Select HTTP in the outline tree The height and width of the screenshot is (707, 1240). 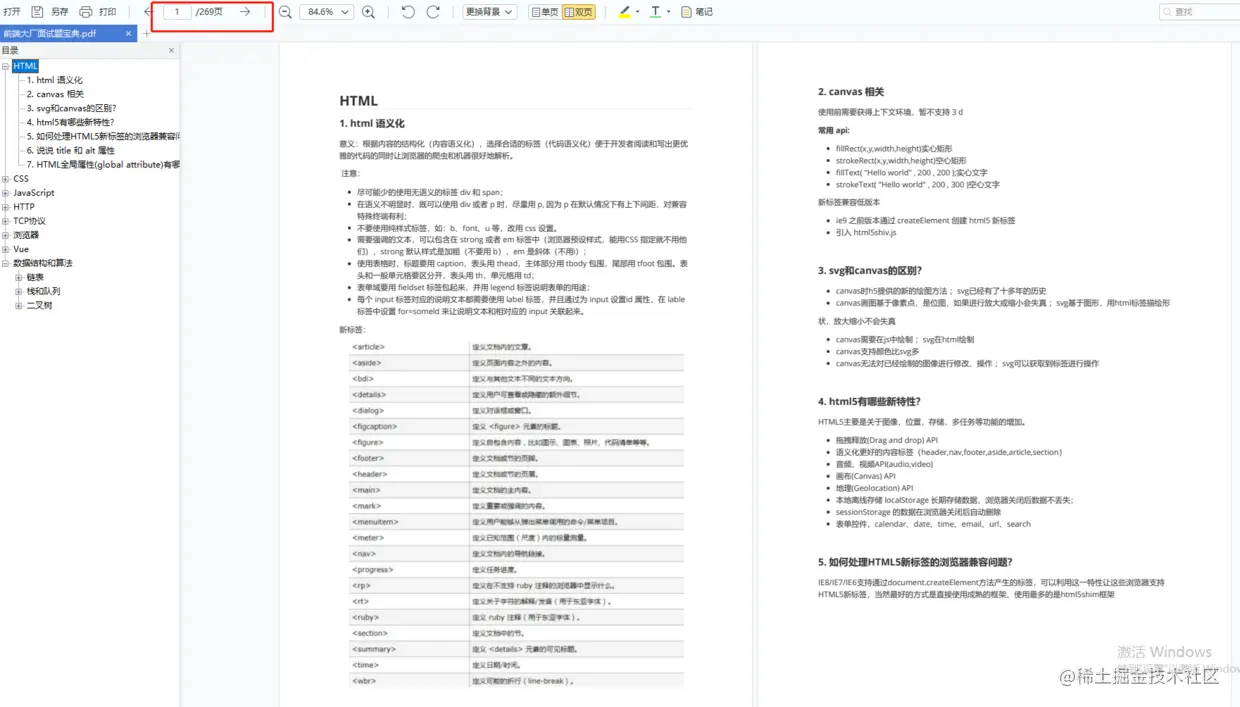(24, 207)
